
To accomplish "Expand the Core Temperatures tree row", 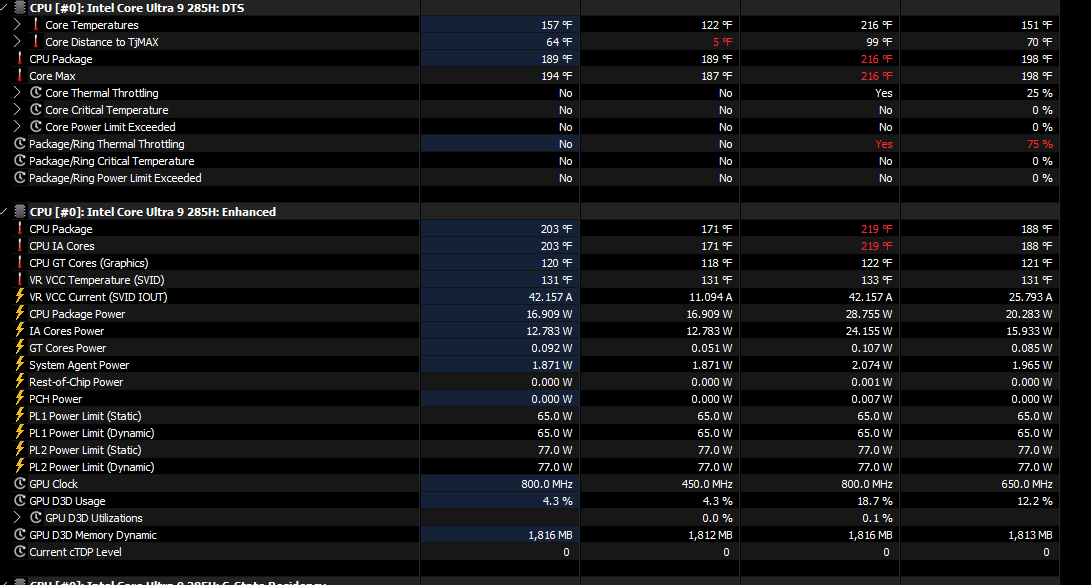I will 17,25.
